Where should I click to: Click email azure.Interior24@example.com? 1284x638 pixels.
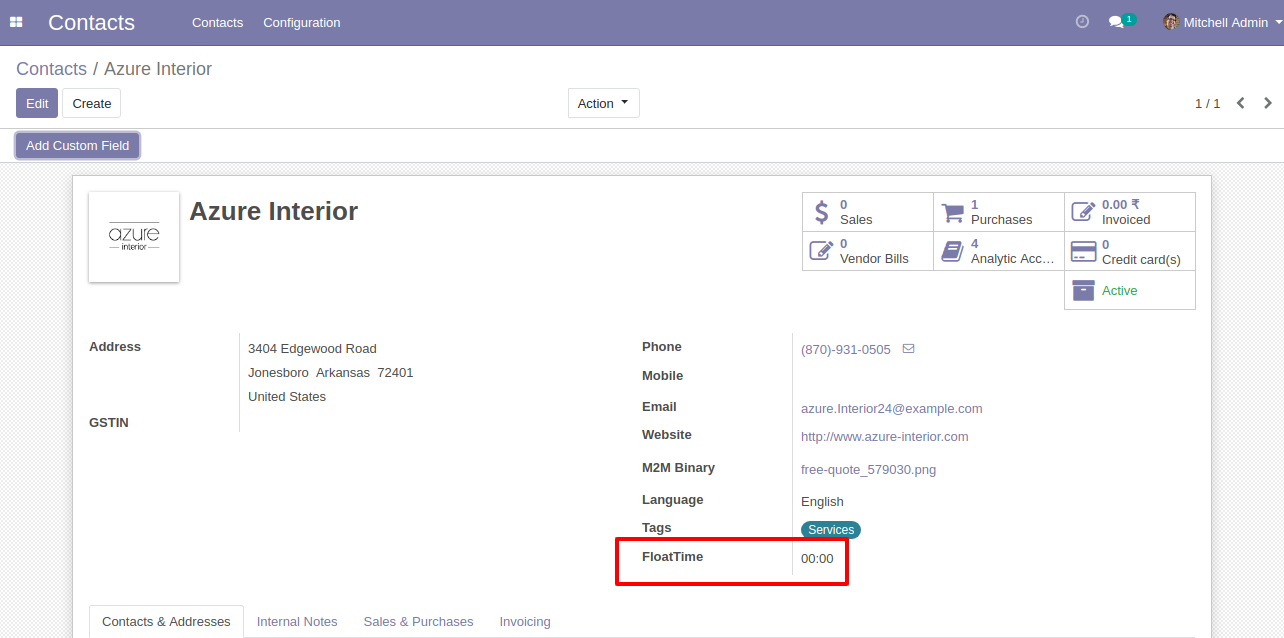click(x=892, y=408)
